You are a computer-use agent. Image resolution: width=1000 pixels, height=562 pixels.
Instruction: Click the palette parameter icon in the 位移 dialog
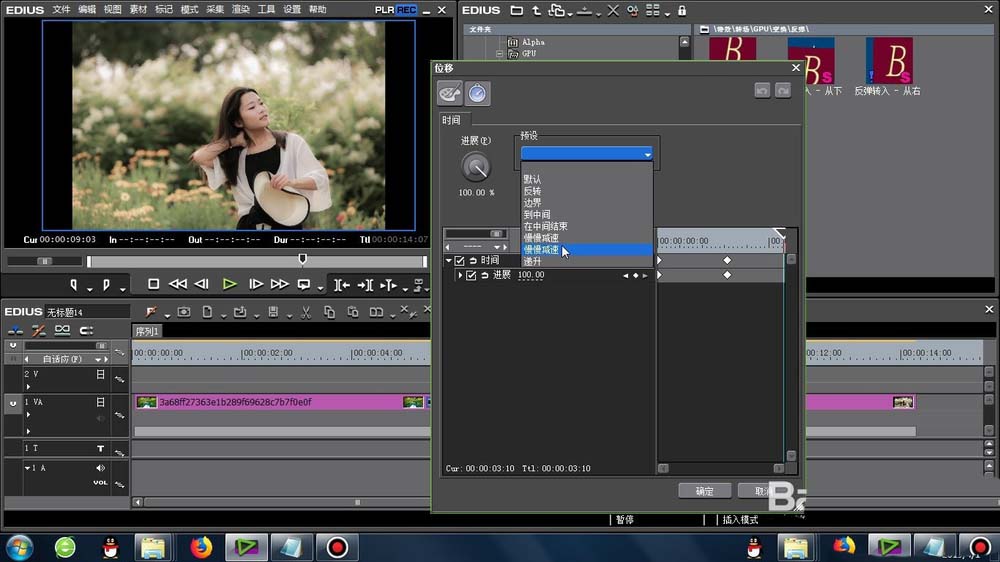pos(450,93)
